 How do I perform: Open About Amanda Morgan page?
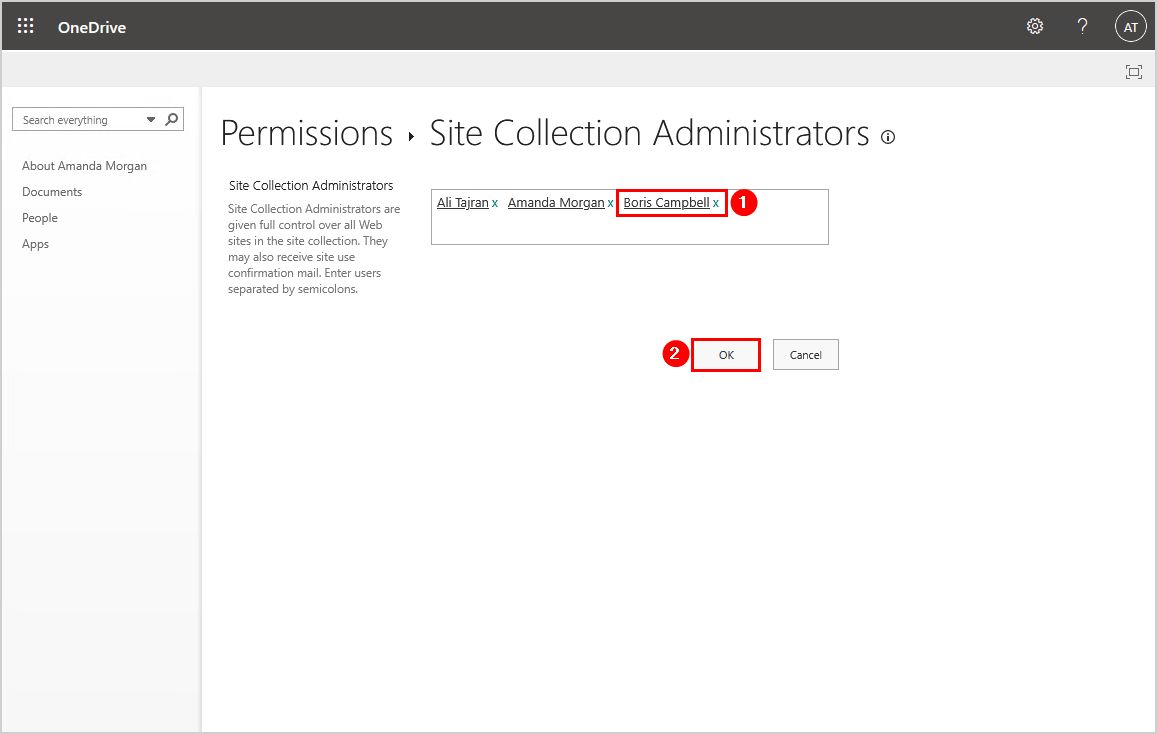tap(84, 166)
